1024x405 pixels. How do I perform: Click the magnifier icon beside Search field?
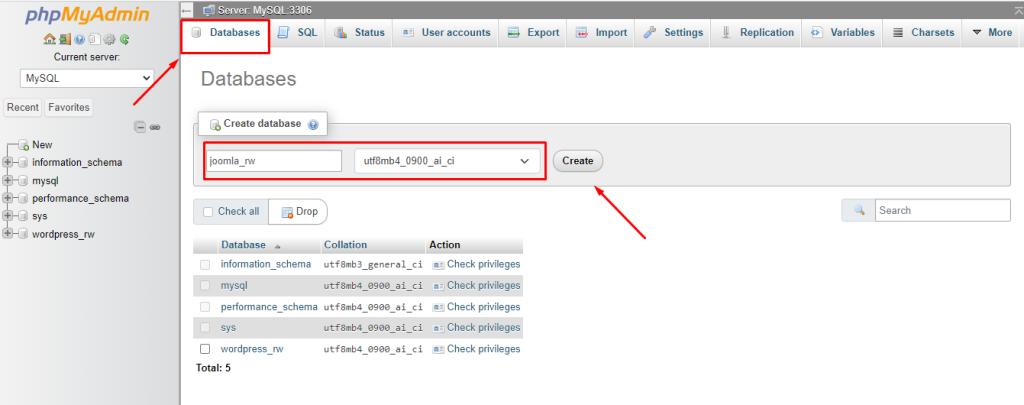[x=859, y=210]
